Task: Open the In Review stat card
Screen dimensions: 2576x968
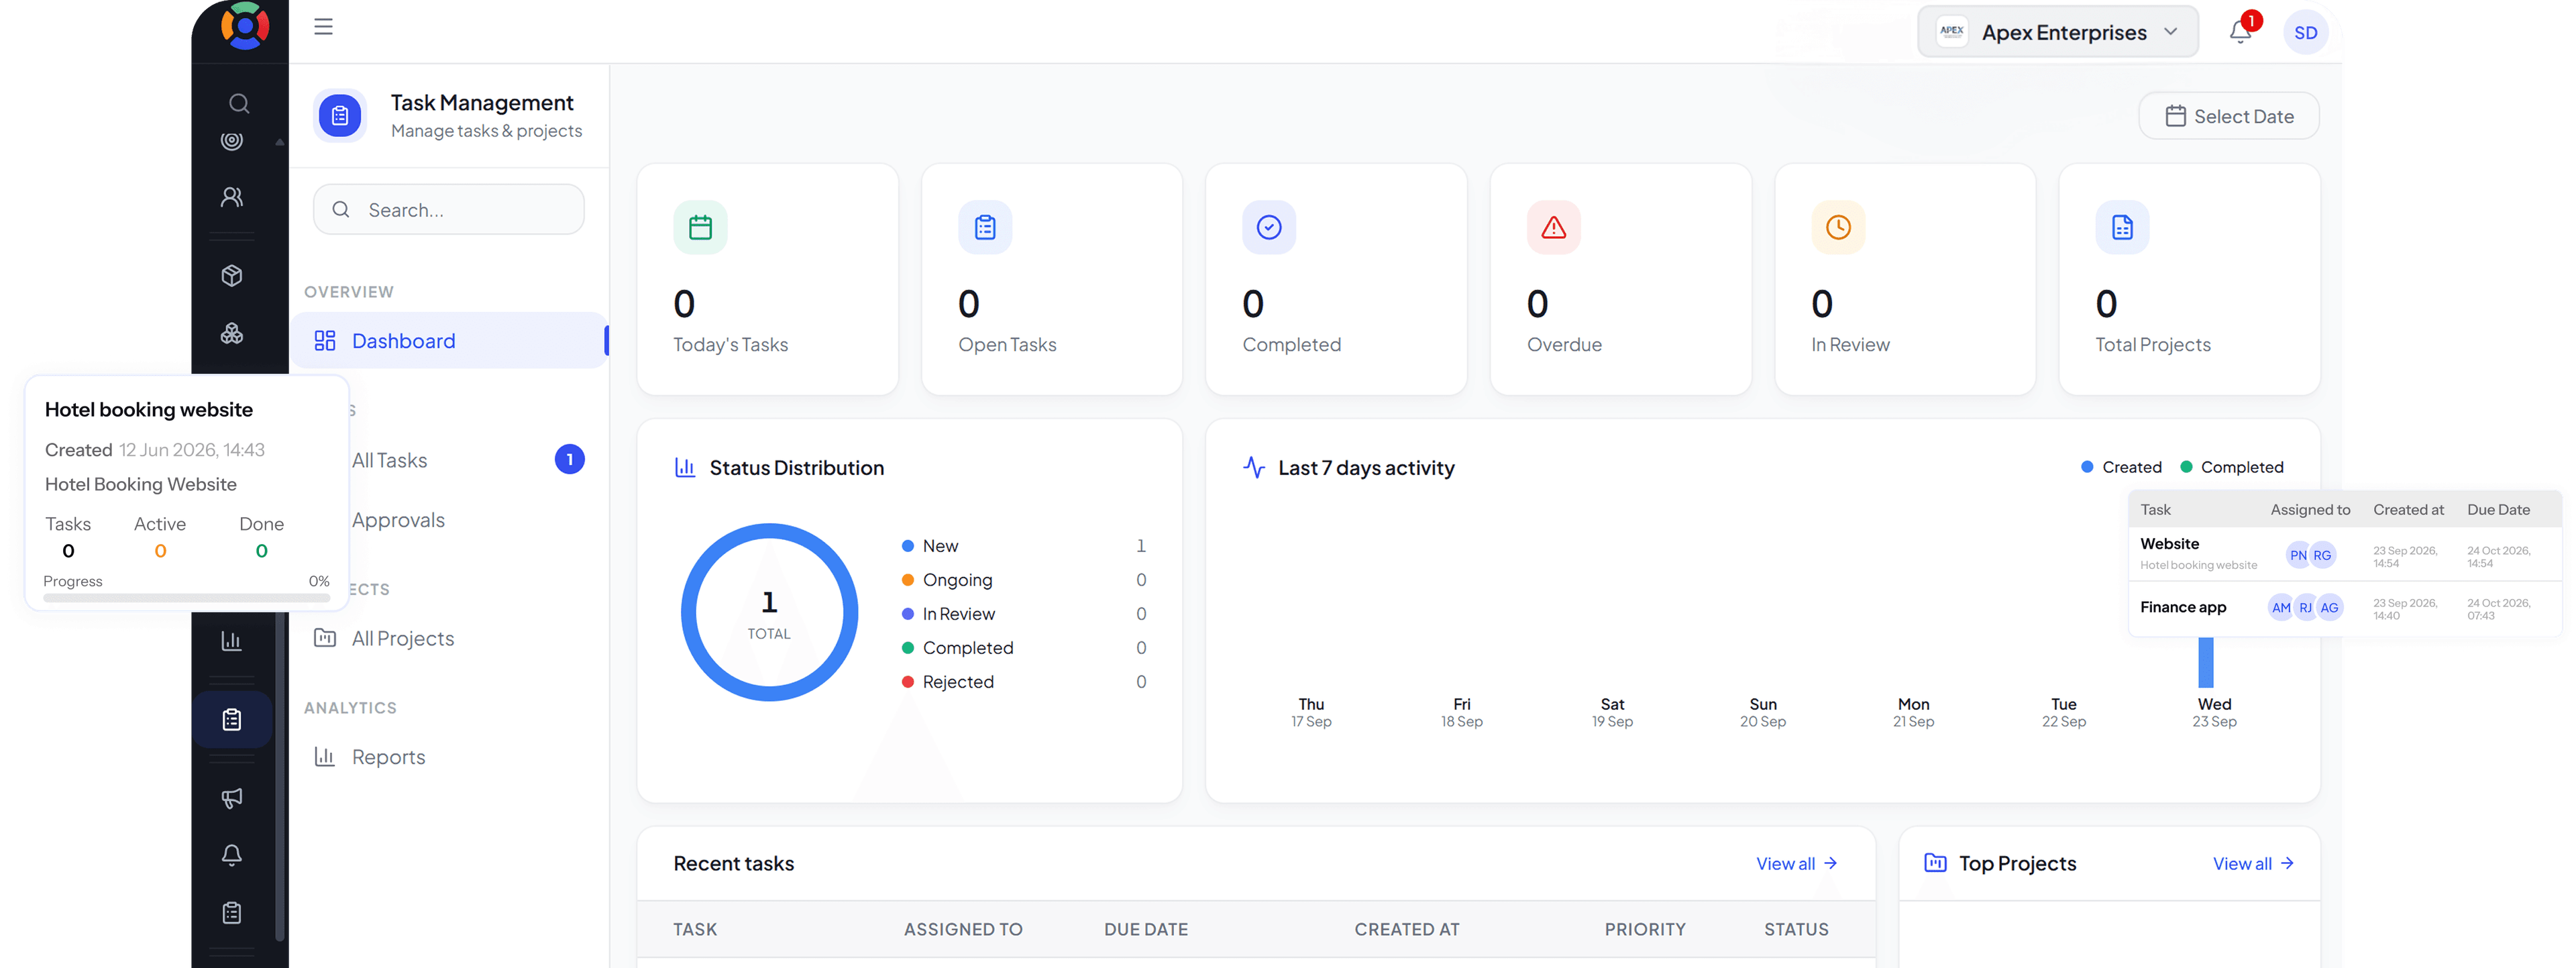Action: [x=1905, y=280]
